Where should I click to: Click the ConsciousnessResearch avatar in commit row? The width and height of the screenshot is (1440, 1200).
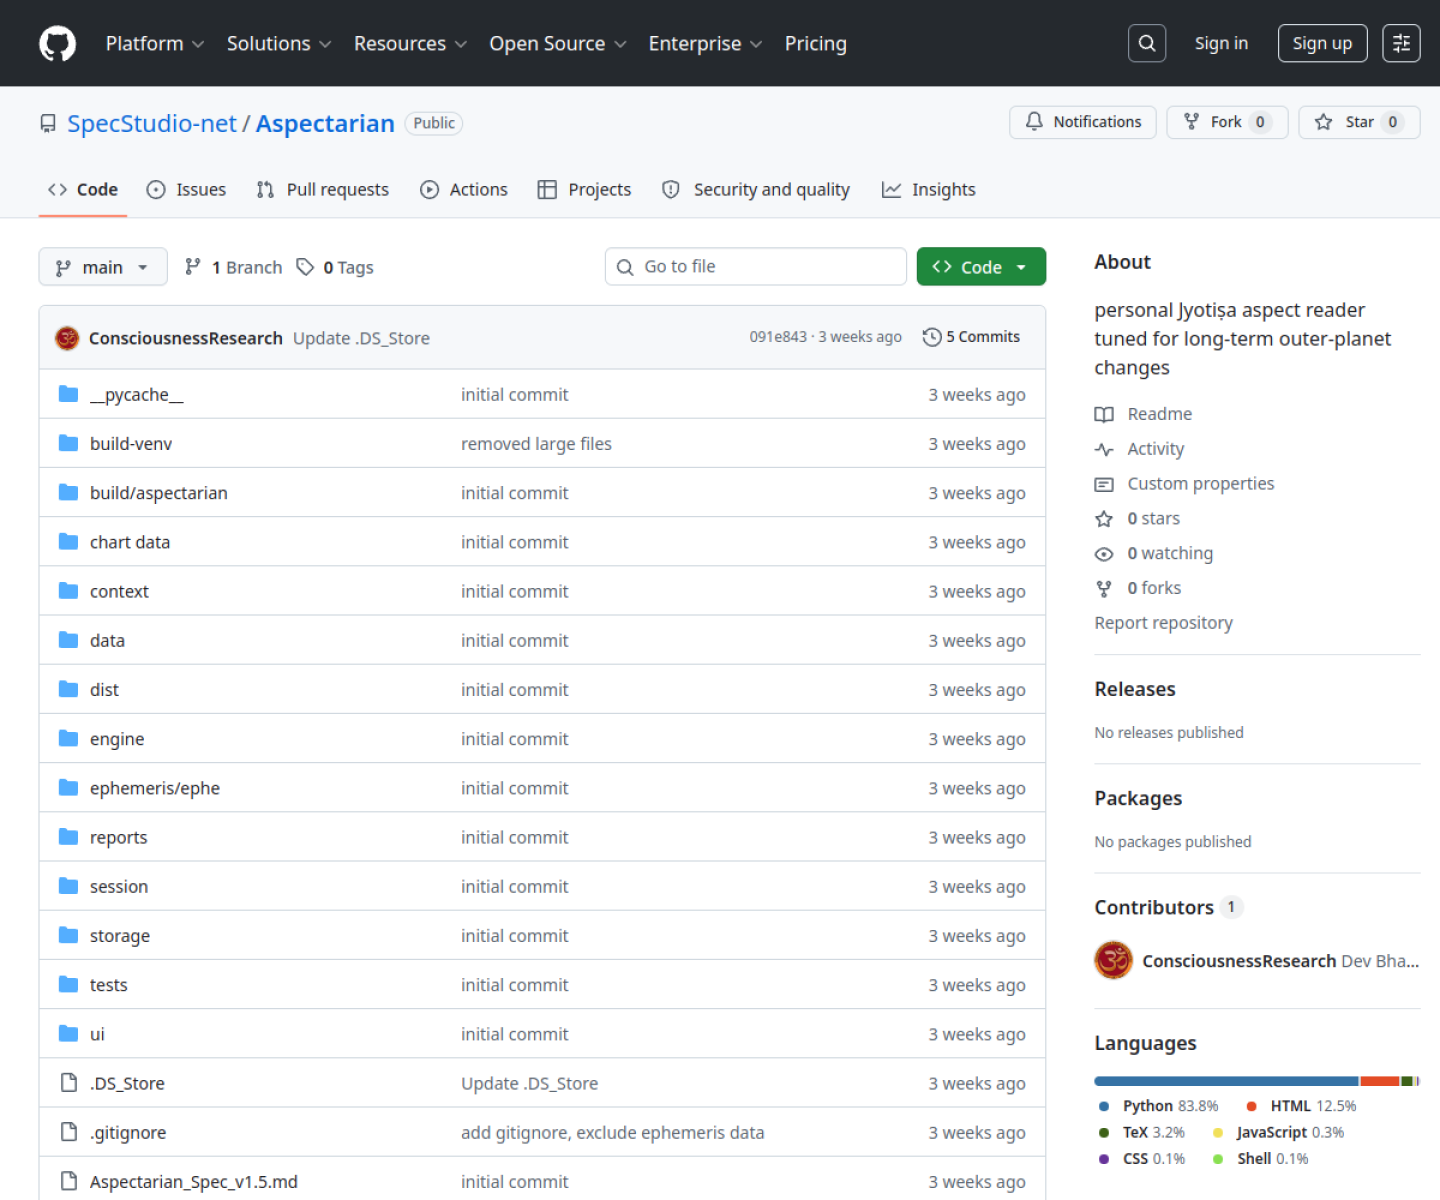(67, 338)
